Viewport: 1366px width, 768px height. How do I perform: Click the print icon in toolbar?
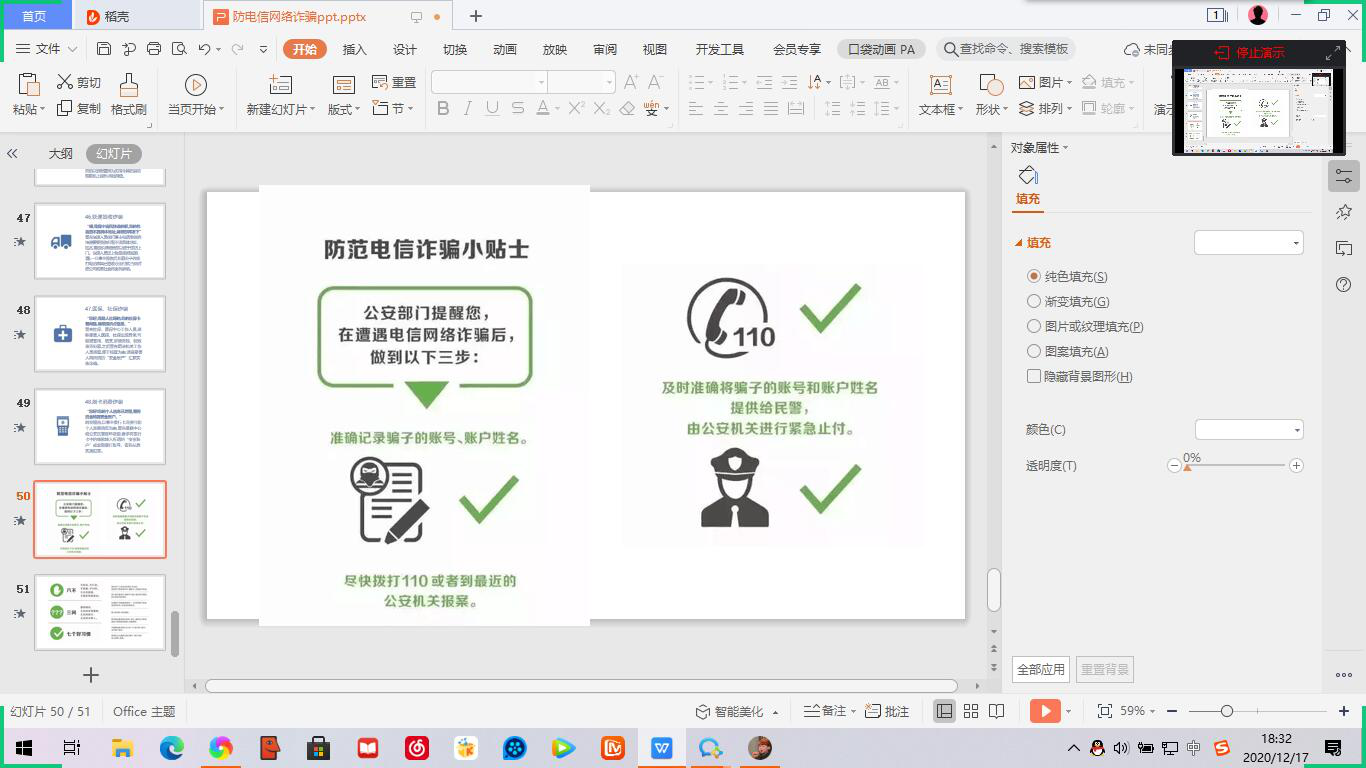(x=154, y=49)
